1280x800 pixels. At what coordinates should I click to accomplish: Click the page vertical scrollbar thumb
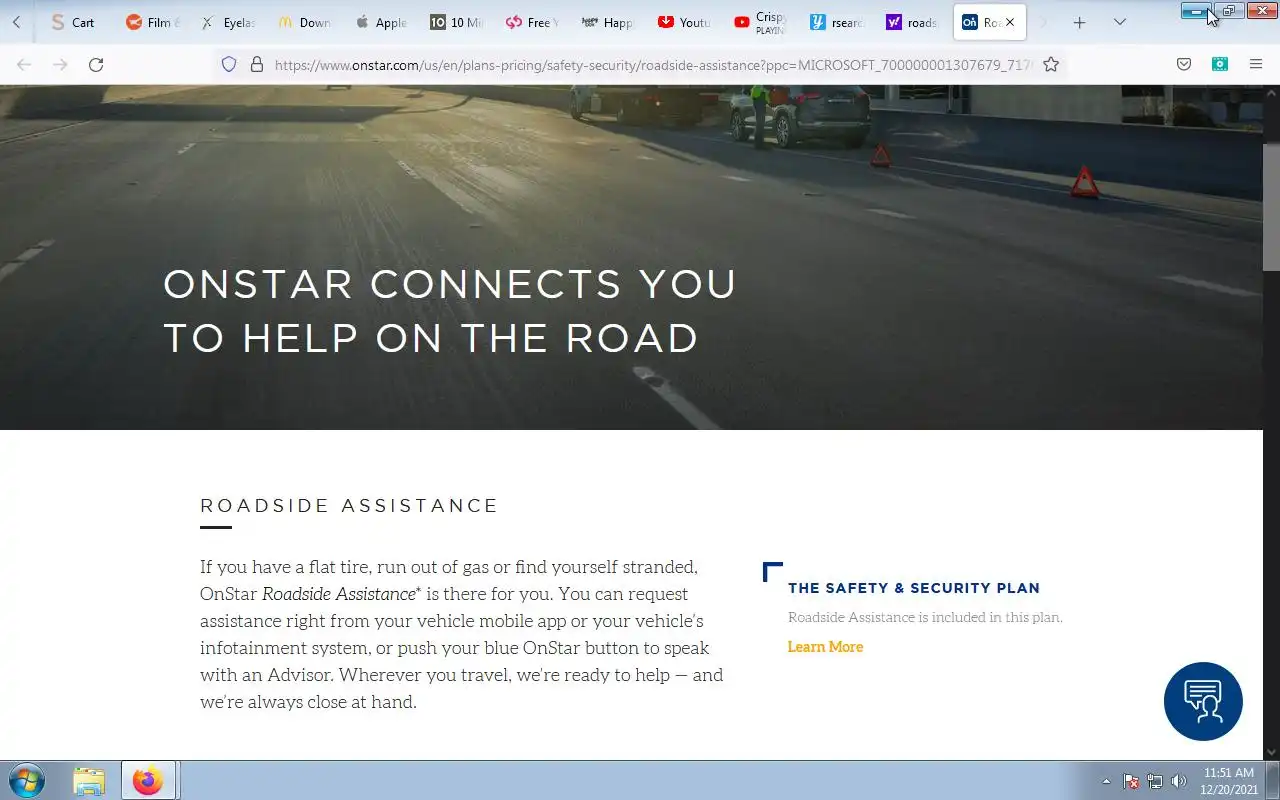click(1271, 207)
